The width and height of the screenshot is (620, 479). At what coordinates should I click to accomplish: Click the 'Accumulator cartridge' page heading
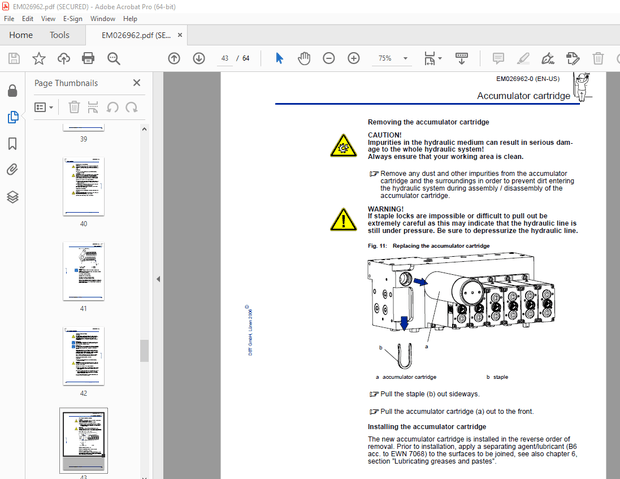(x=523, y=96)
